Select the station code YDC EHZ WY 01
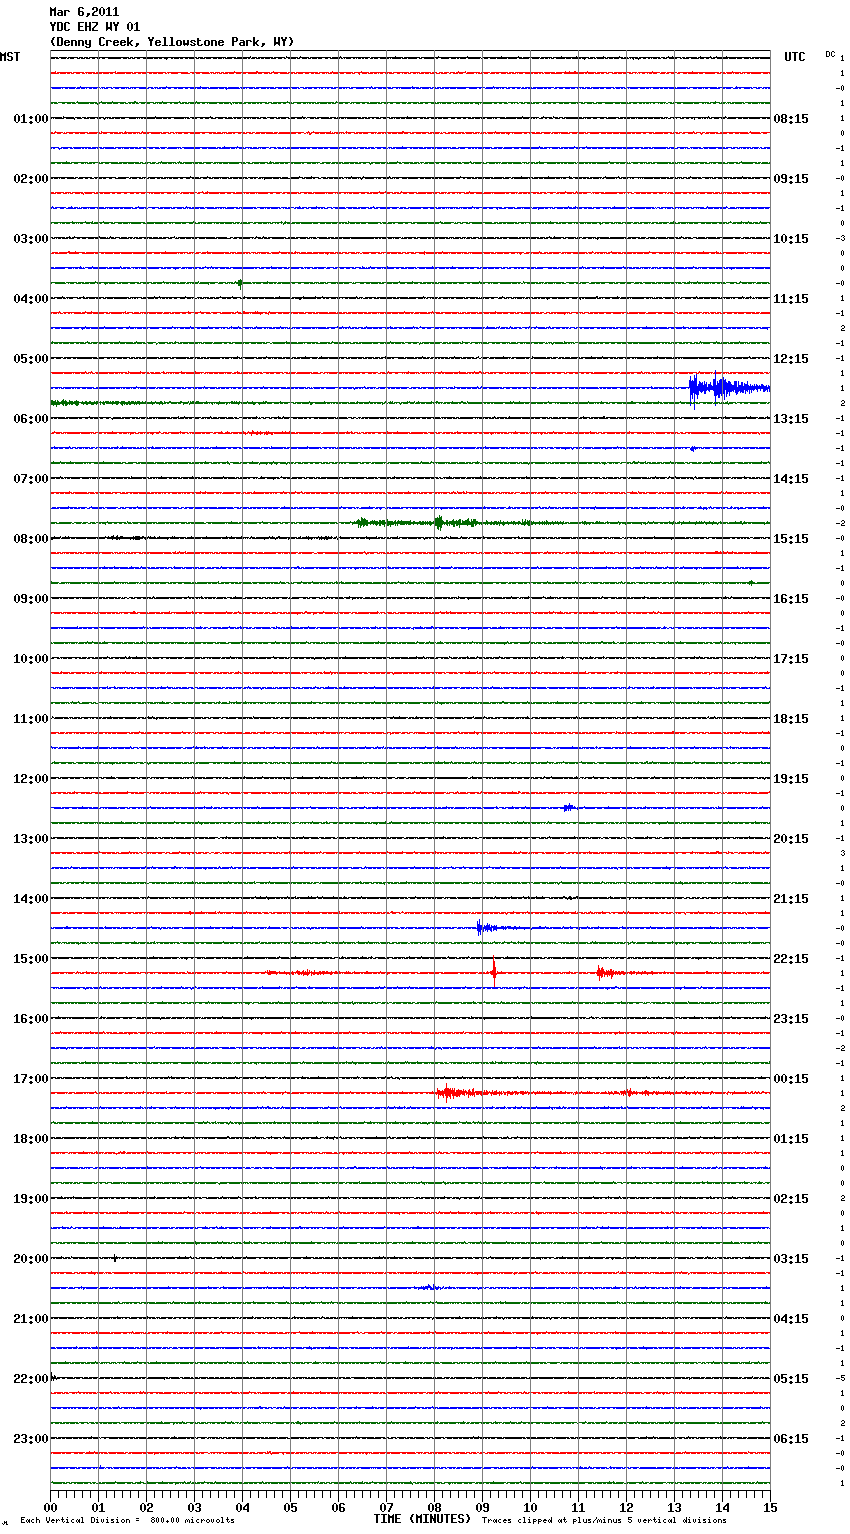 pos(95,27)
